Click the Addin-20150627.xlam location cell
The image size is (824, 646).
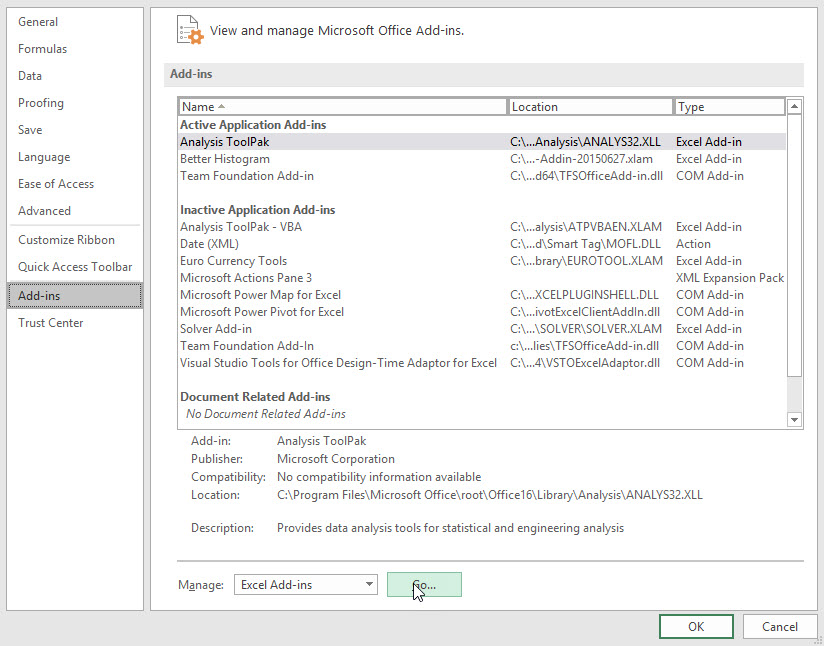point(581,159)
